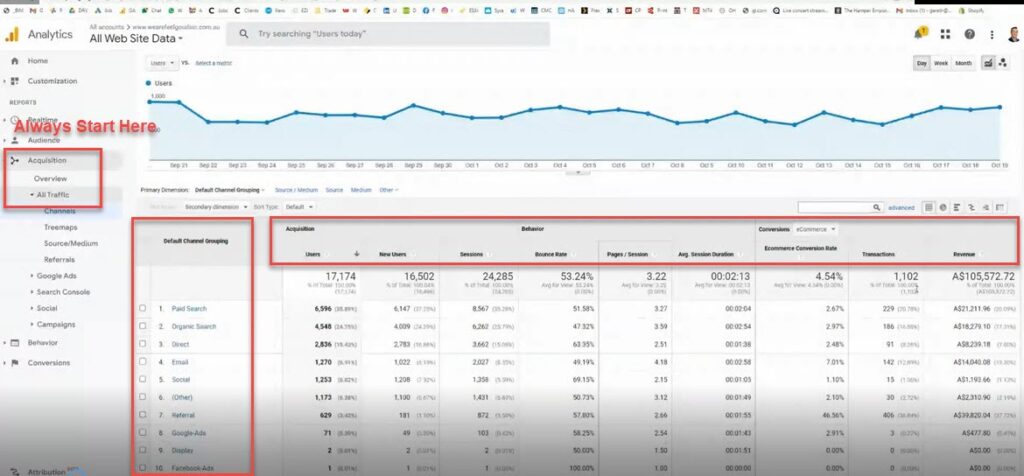Switch table to Performance bar view icon
The height and width of the screenshot is (476, 1024).
tap(957, 207)
